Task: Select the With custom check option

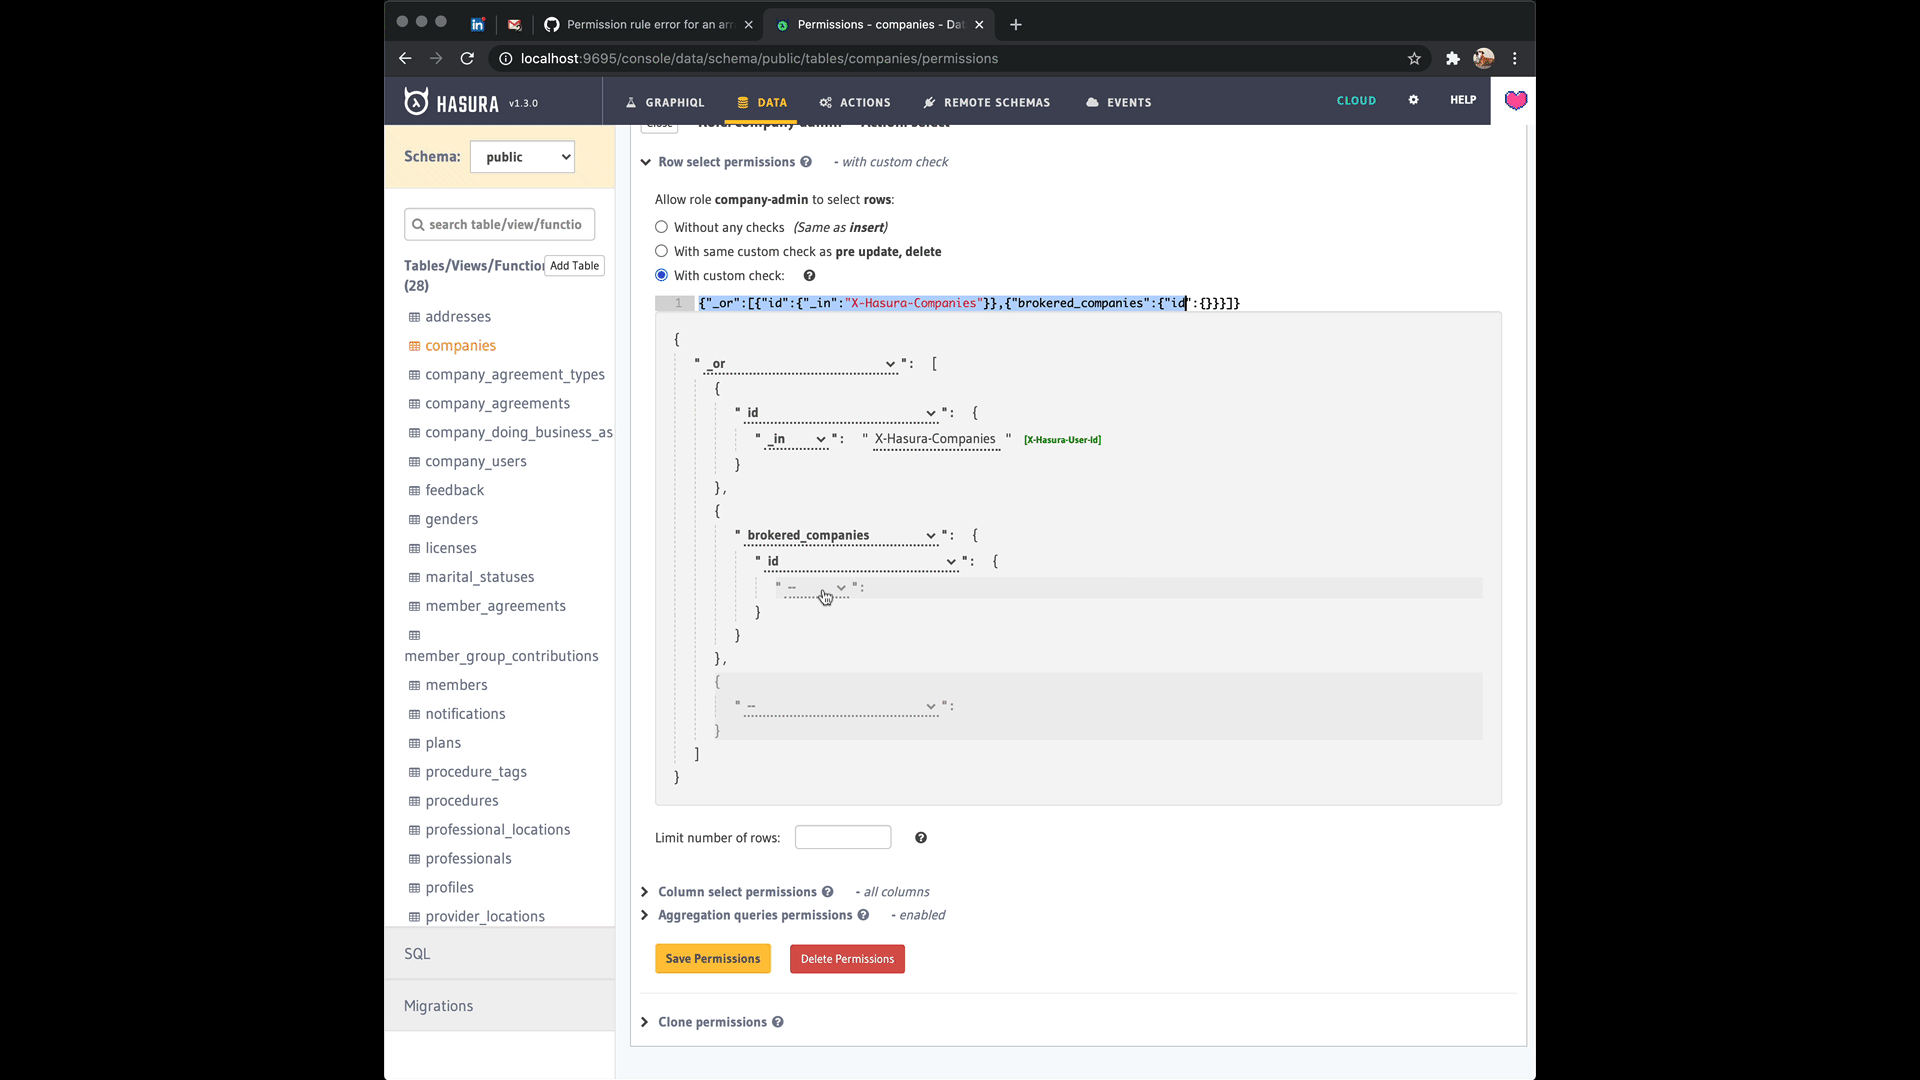Action: [x=662, y=275]
